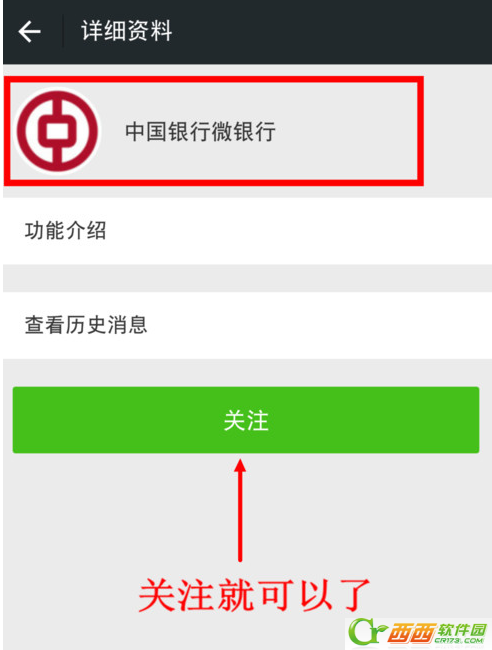
Task: Click the gray area right of the red box
Action: tap(458, 131)
